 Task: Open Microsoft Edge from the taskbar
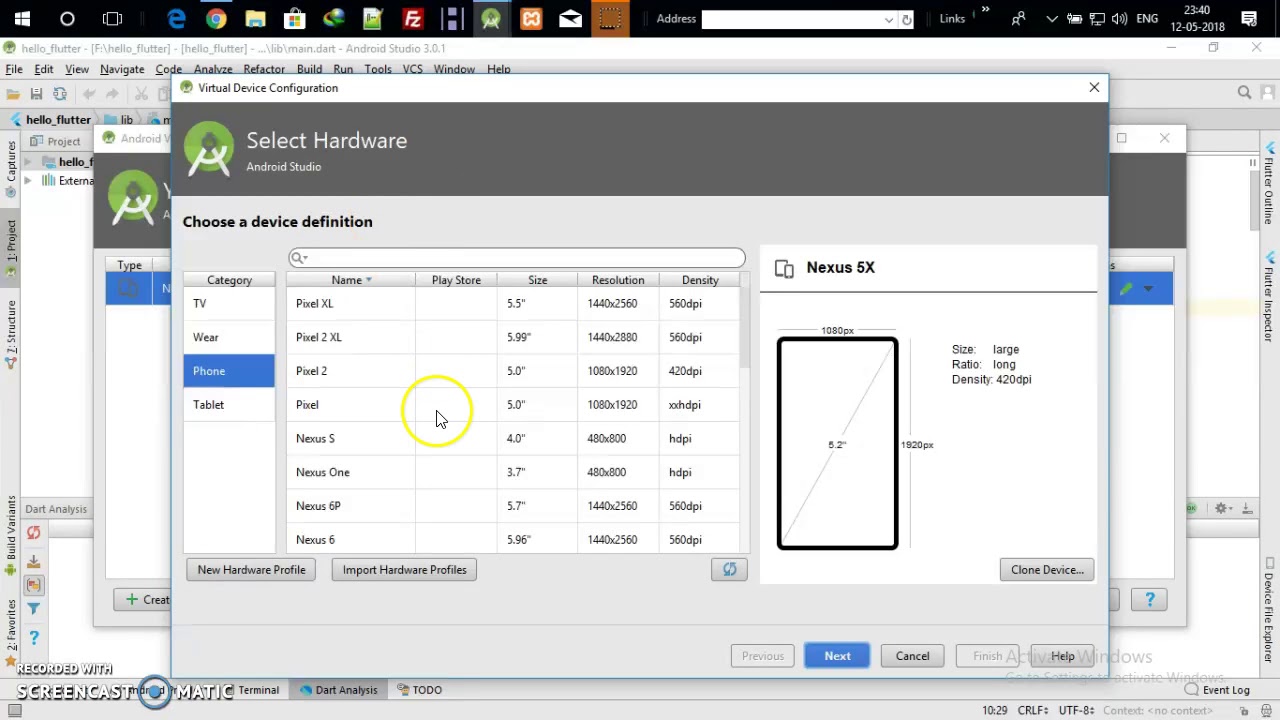pyautogui.click(x=176, y=18)
